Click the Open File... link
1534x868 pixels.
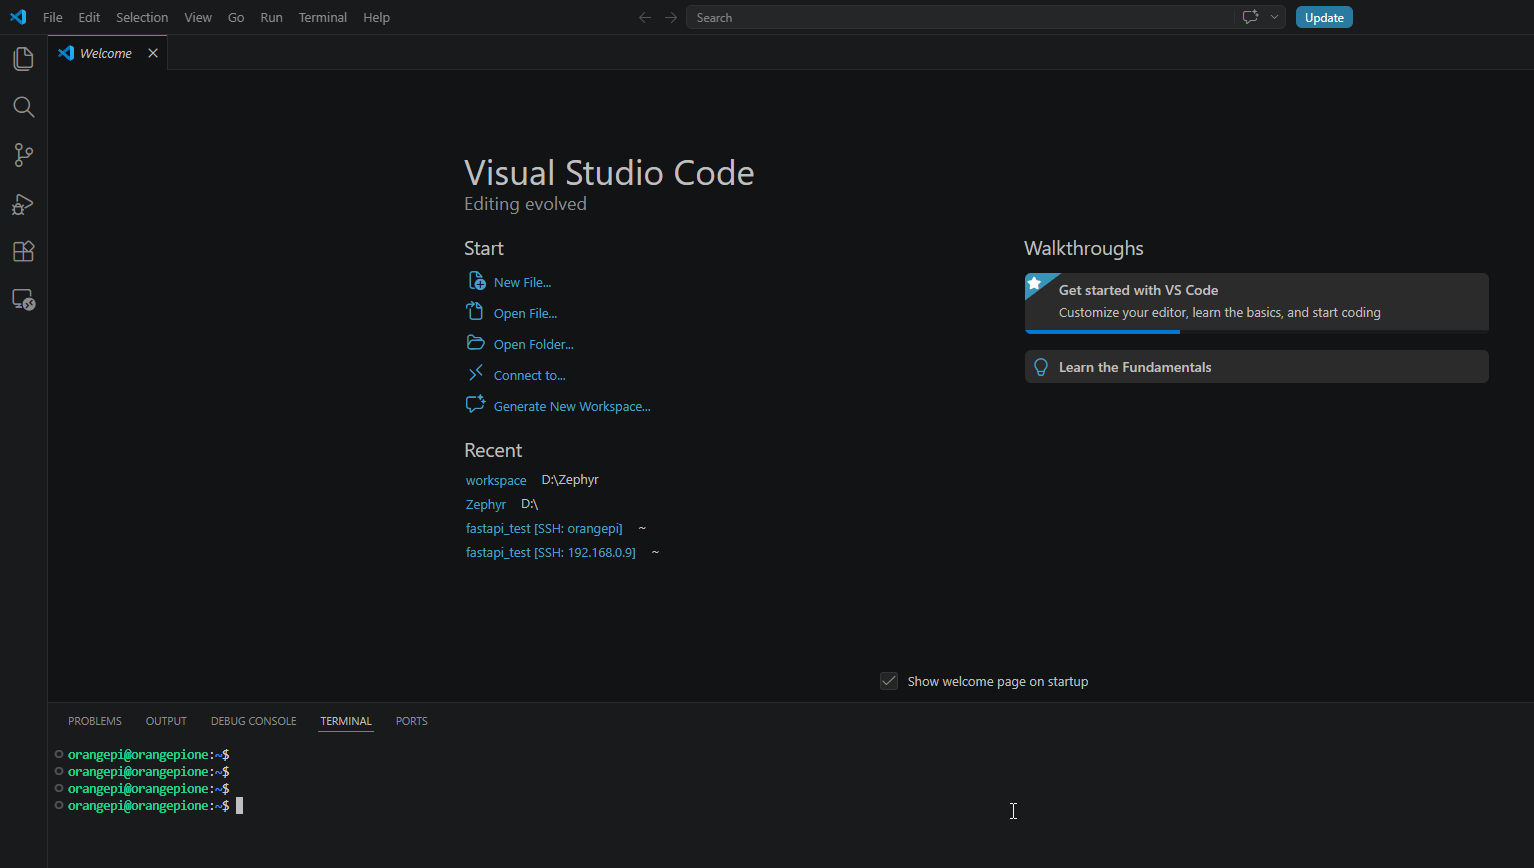[525, 314]
